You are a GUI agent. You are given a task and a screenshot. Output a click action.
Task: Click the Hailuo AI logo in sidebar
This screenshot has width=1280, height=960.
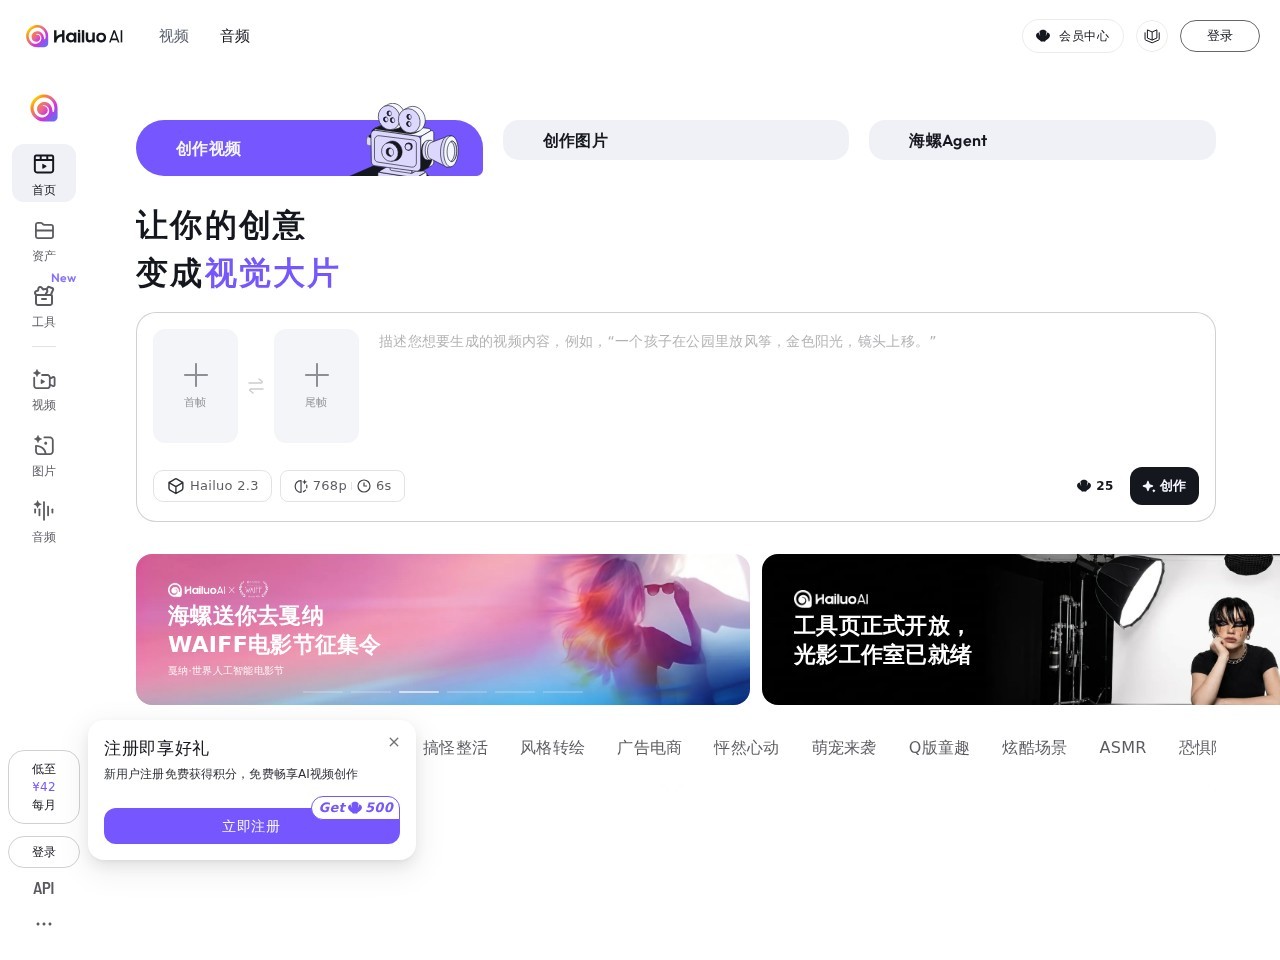click(x=44, y=107)
